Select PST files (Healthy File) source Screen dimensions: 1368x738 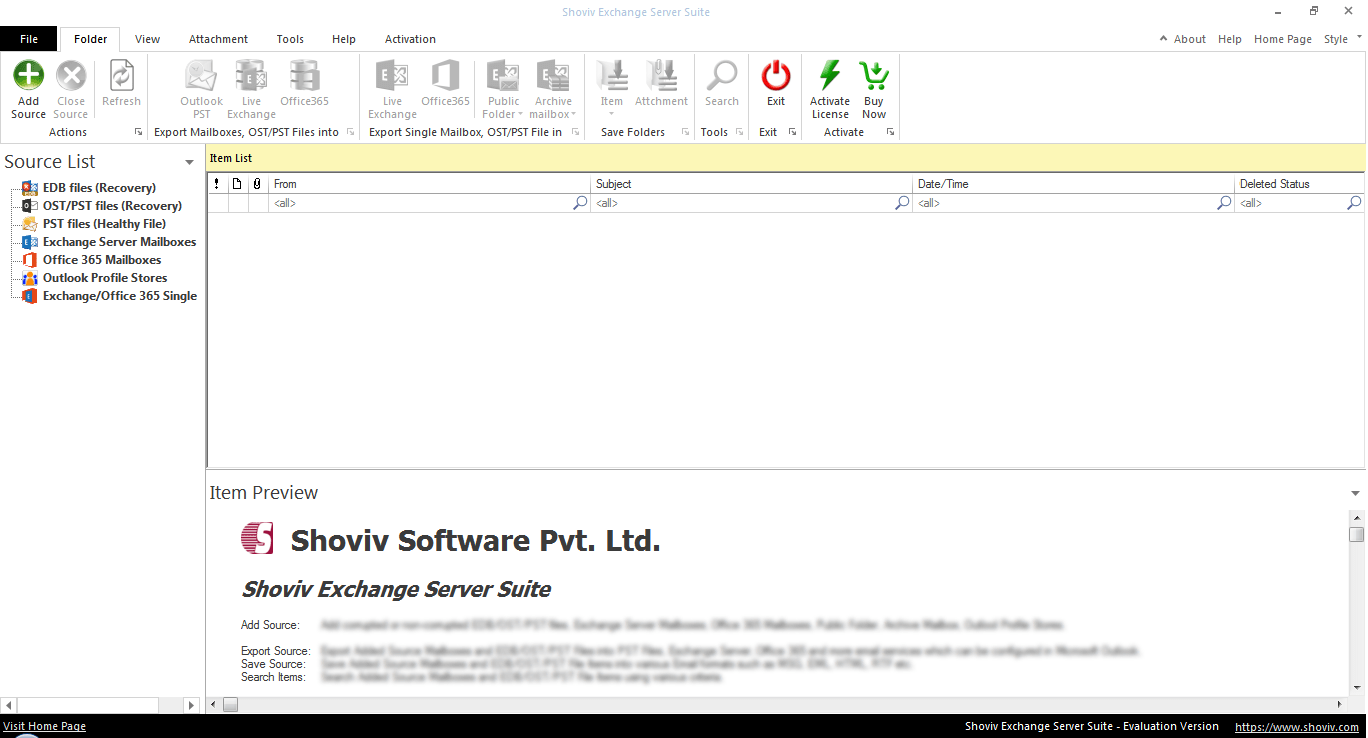tap(104, 224)
